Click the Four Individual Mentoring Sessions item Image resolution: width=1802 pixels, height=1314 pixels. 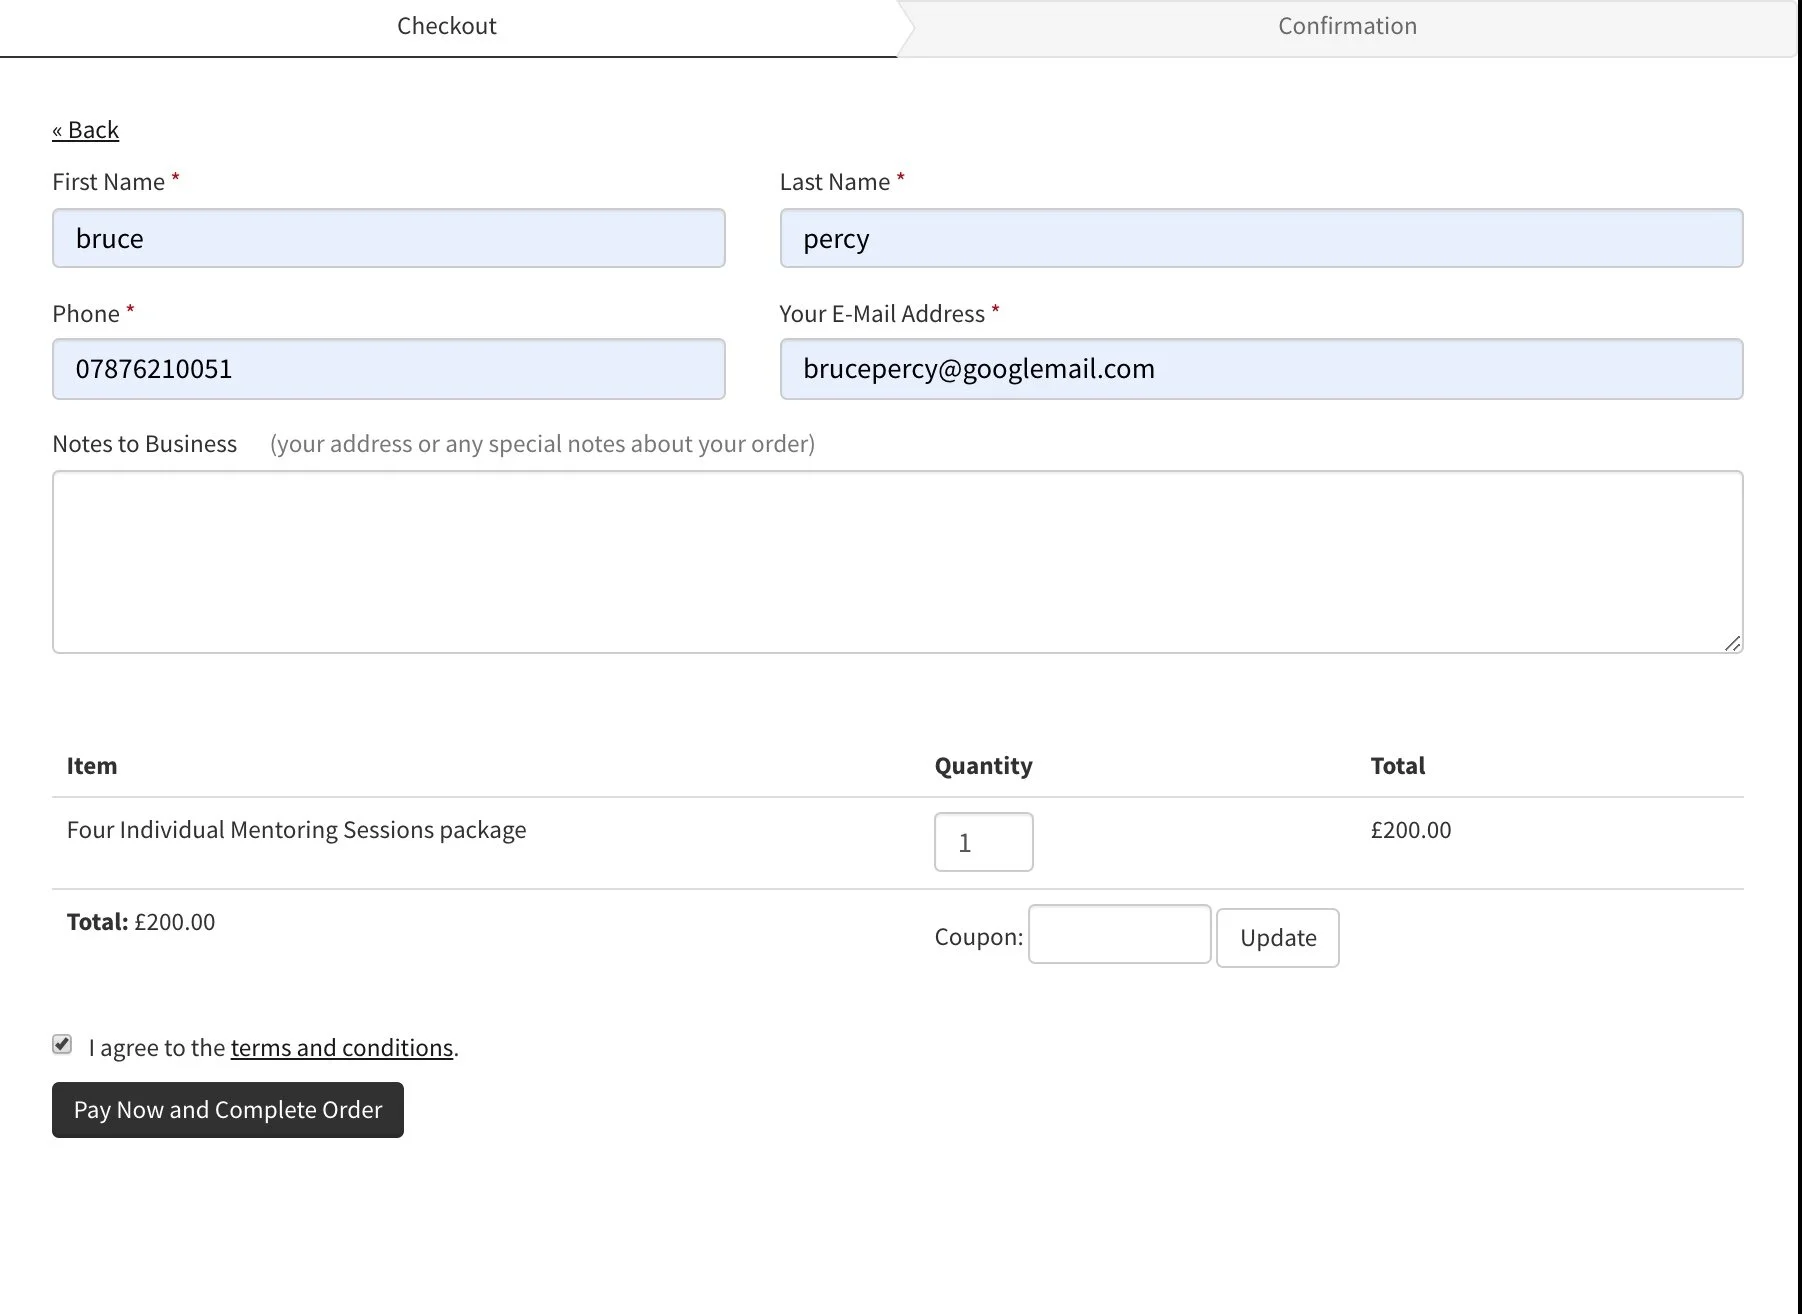tap(296, 830)
